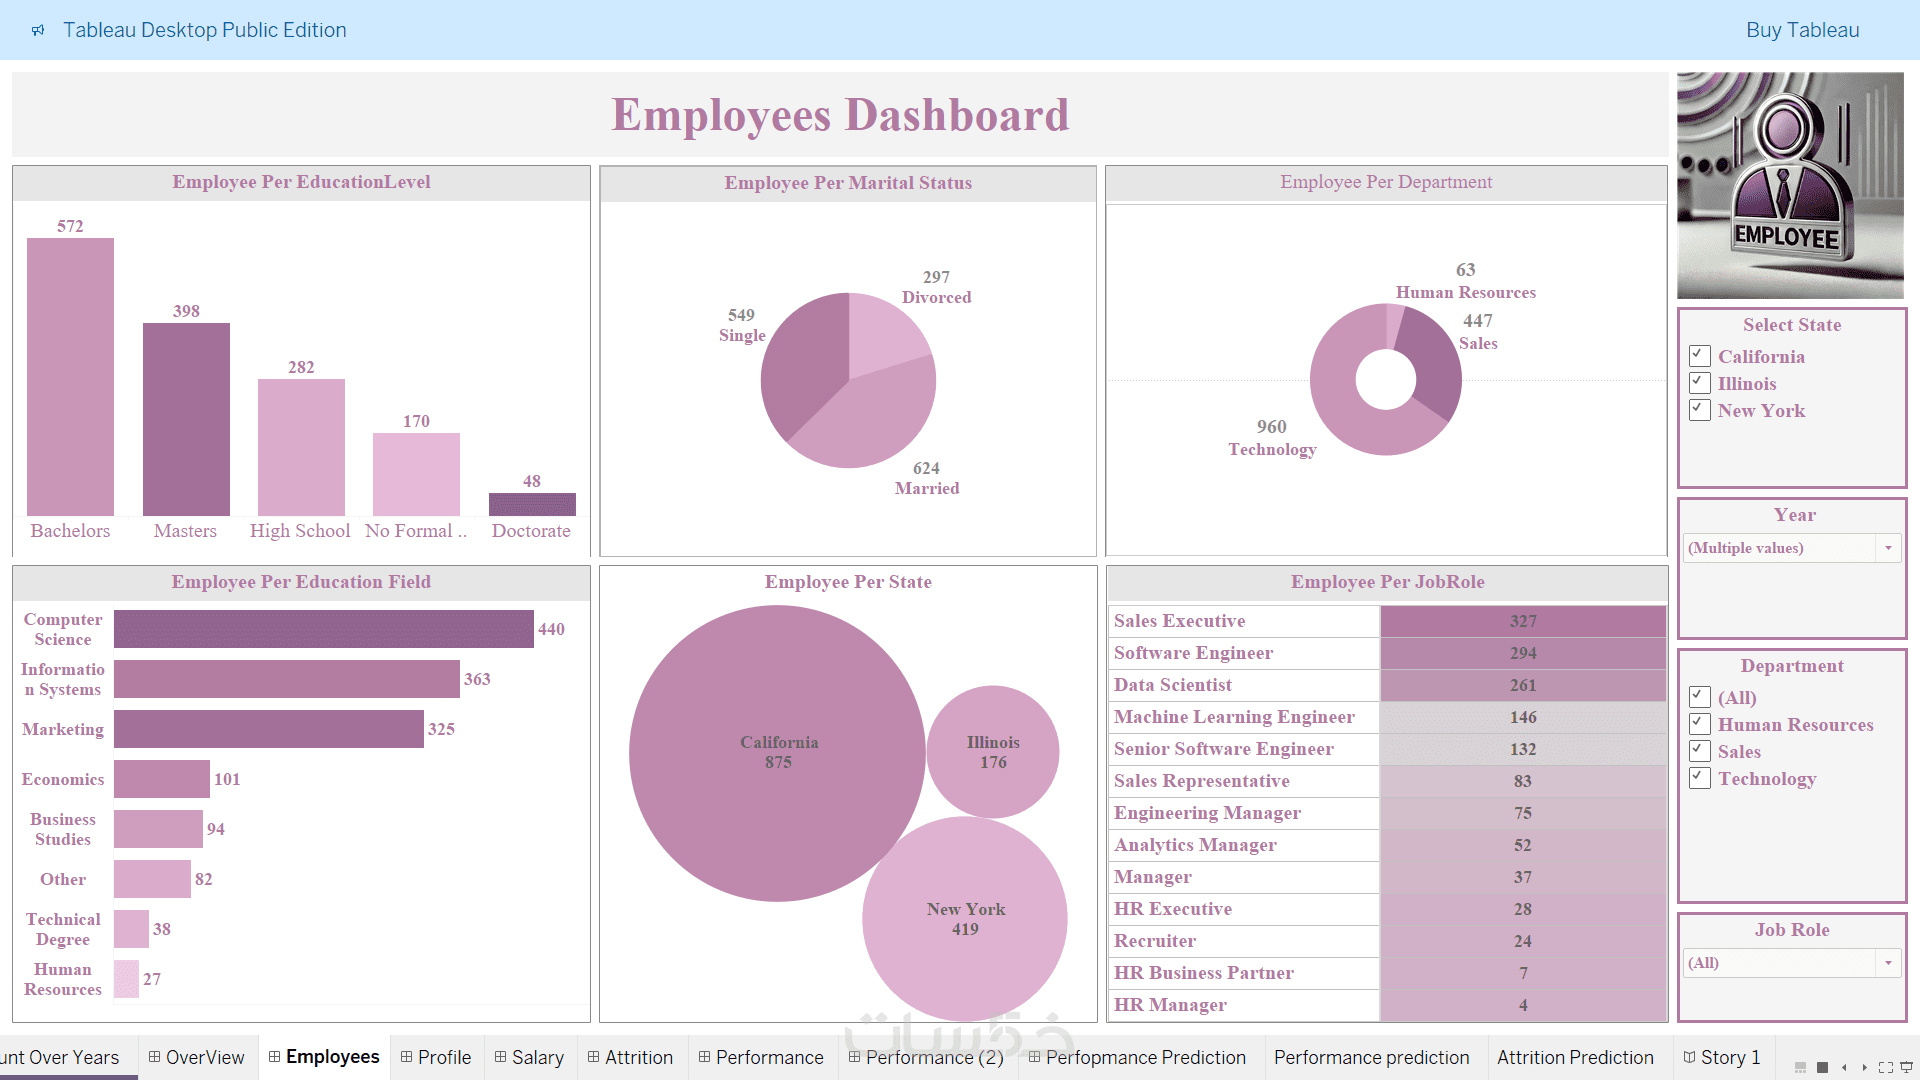Open the Attrition Prediction tab
Screen dimensions: 1920x1080
pos(1574,1057)
